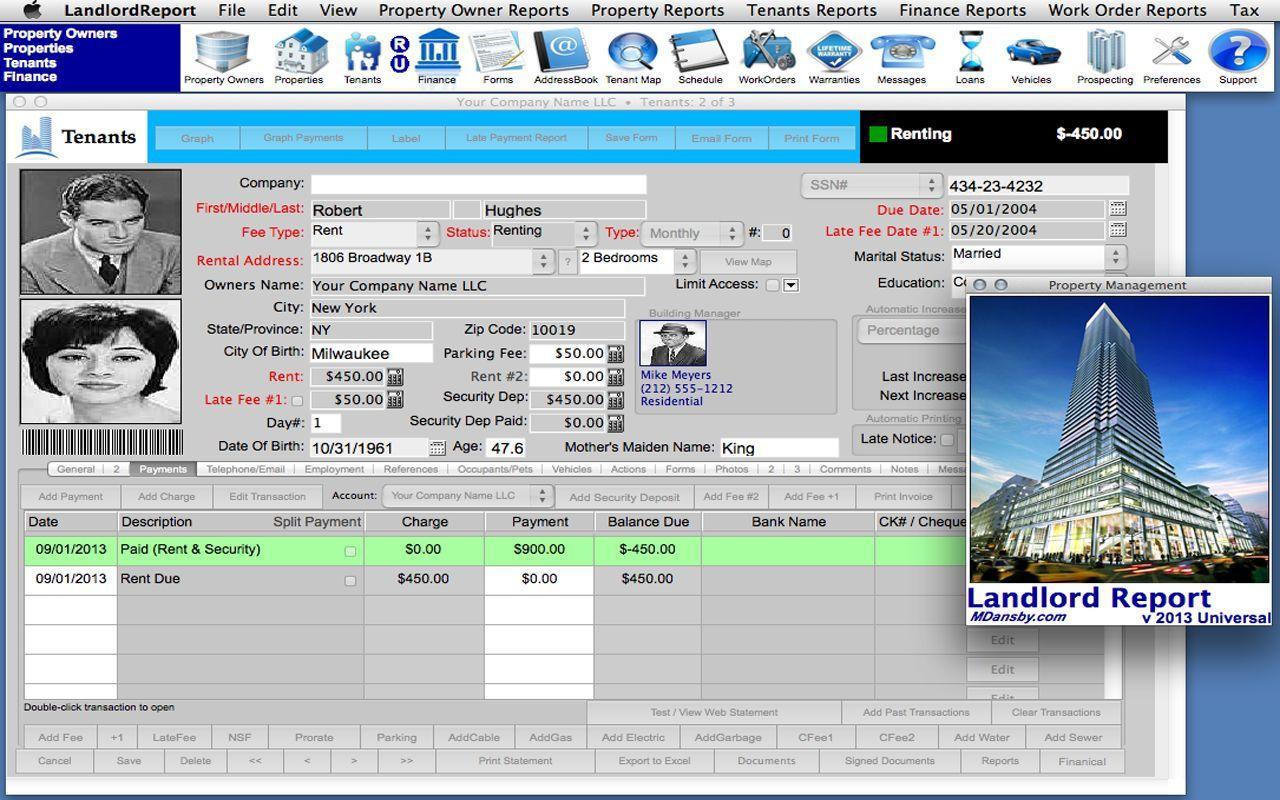
Task: Click the LateFee quick-add button
Action: click(x=174, y=737)
